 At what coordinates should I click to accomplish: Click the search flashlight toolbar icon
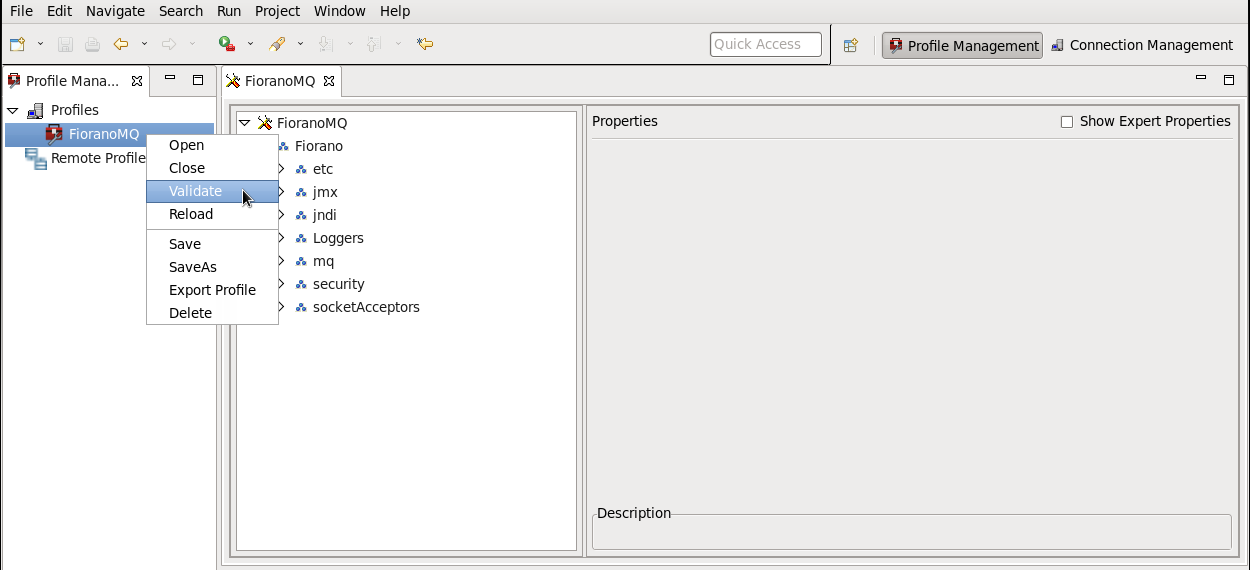pos(278,44)
